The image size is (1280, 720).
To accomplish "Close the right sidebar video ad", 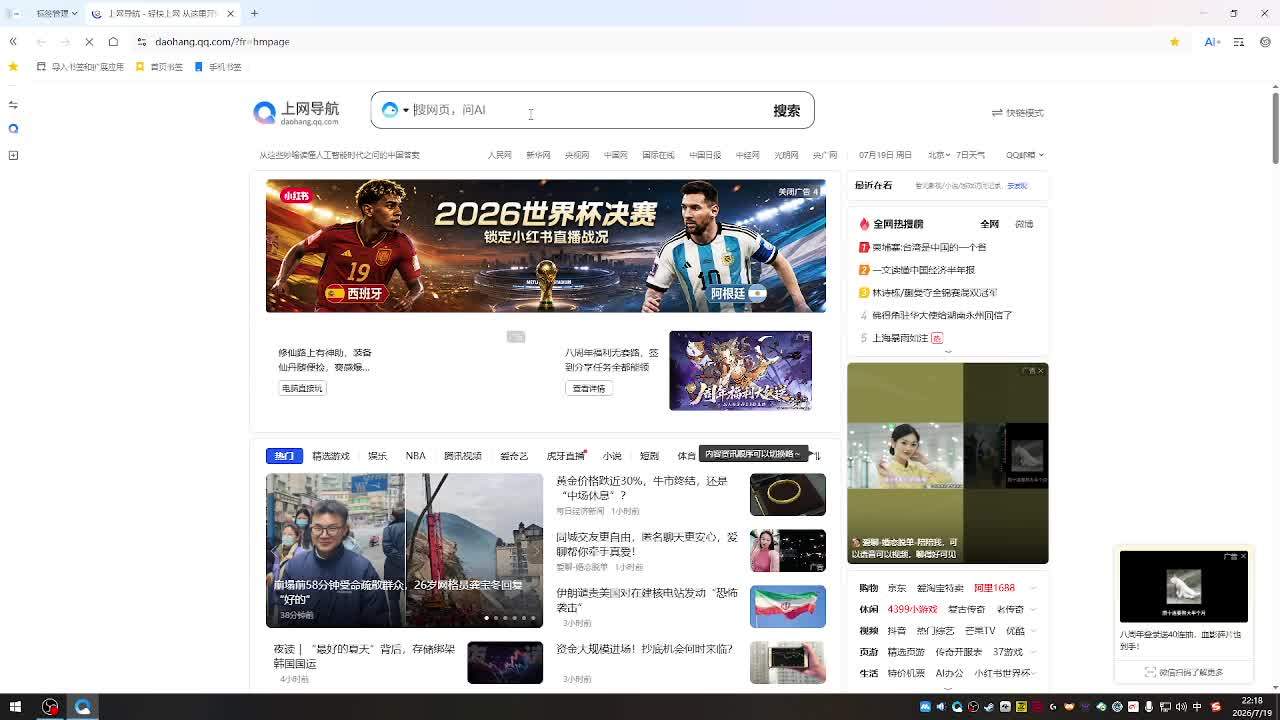I will (1041, 371).
